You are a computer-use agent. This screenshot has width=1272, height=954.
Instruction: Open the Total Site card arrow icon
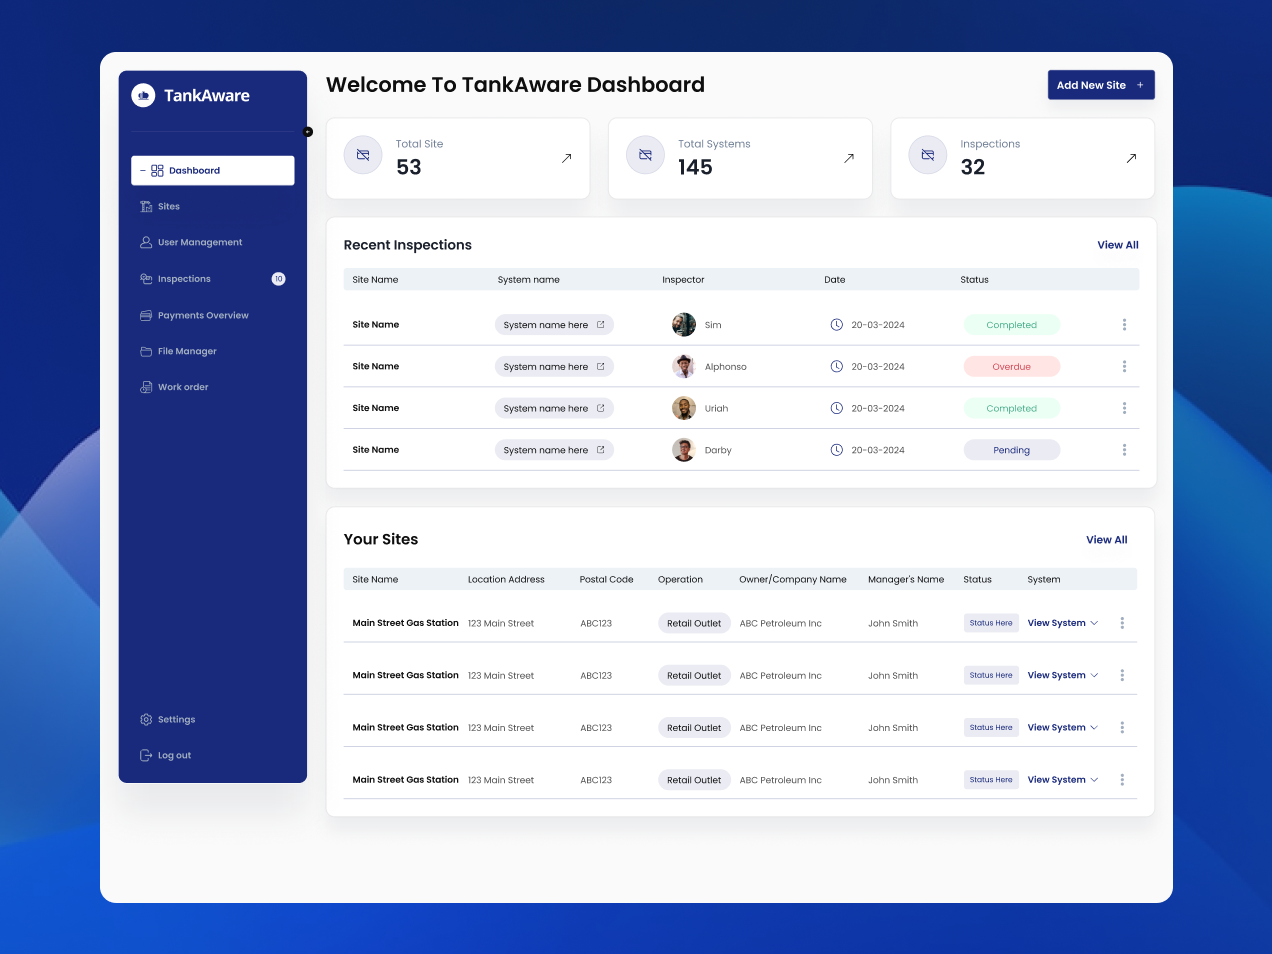tap(567, 158)
